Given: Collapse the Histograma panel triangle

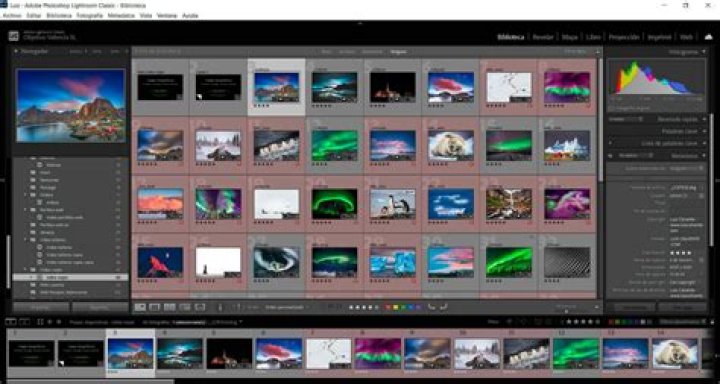Looking at the screenshot, I should 704,52.
